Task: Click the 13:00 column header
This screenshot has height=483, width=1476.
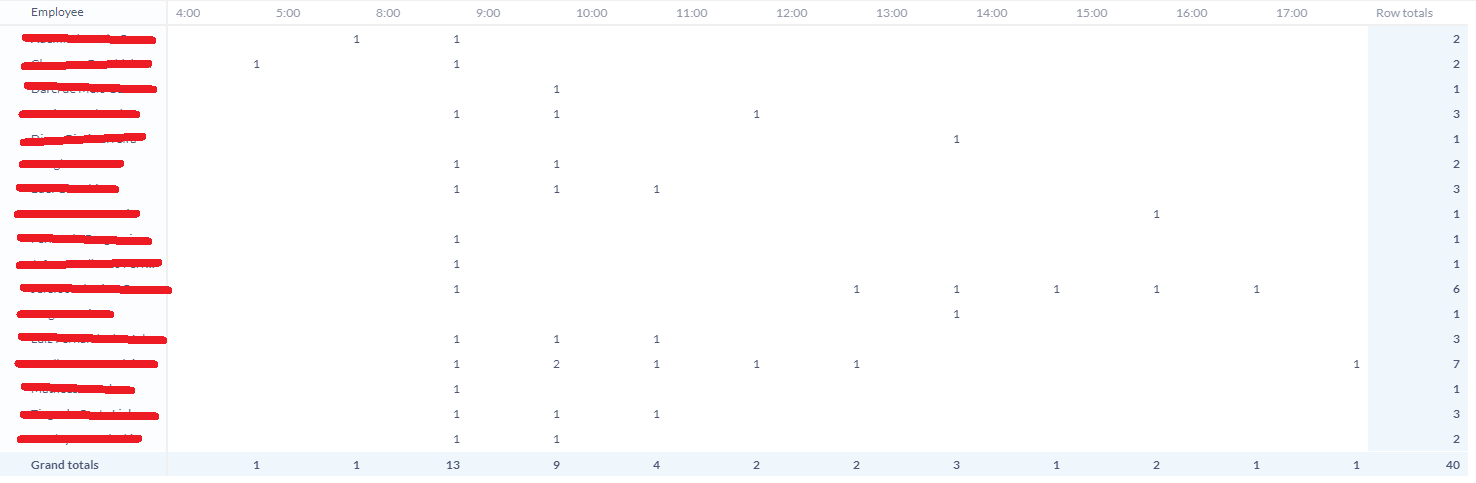Action: pyautogui.click(x=891, y=13)
